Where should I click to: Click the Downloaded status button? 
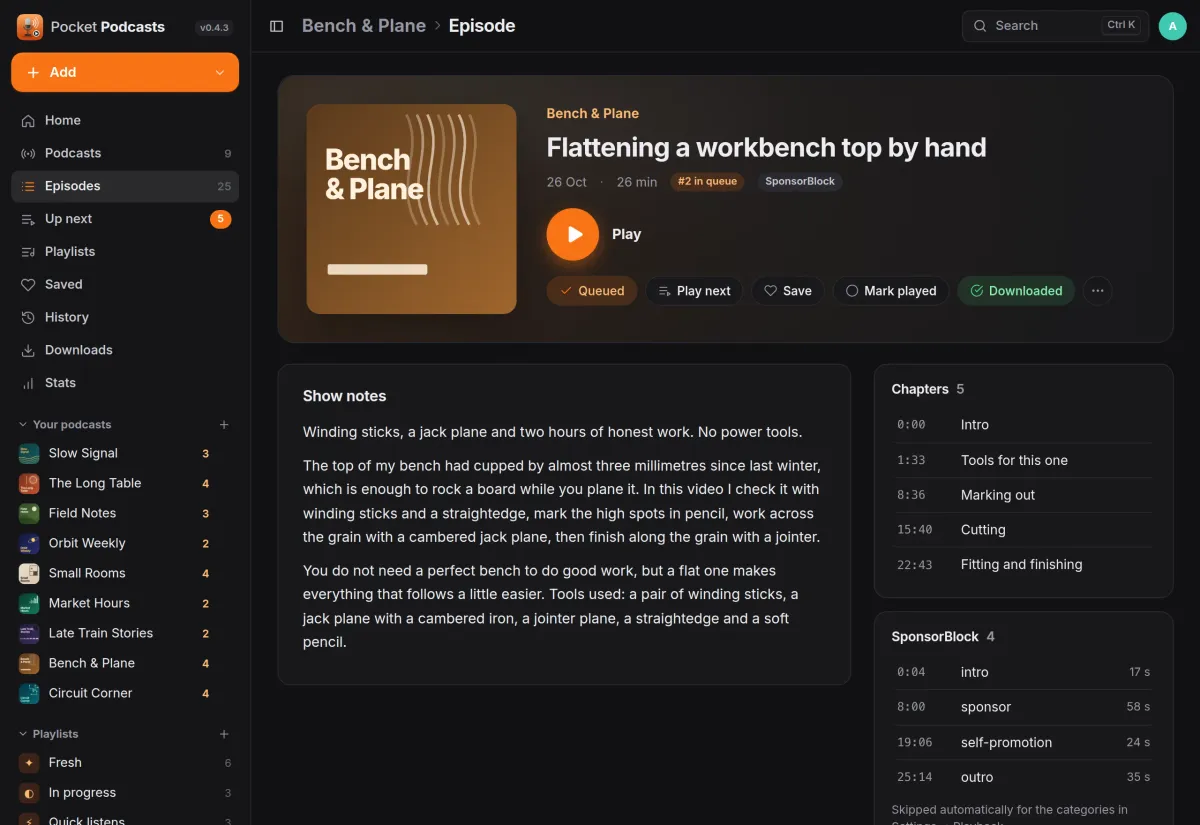coord(1016,291)
